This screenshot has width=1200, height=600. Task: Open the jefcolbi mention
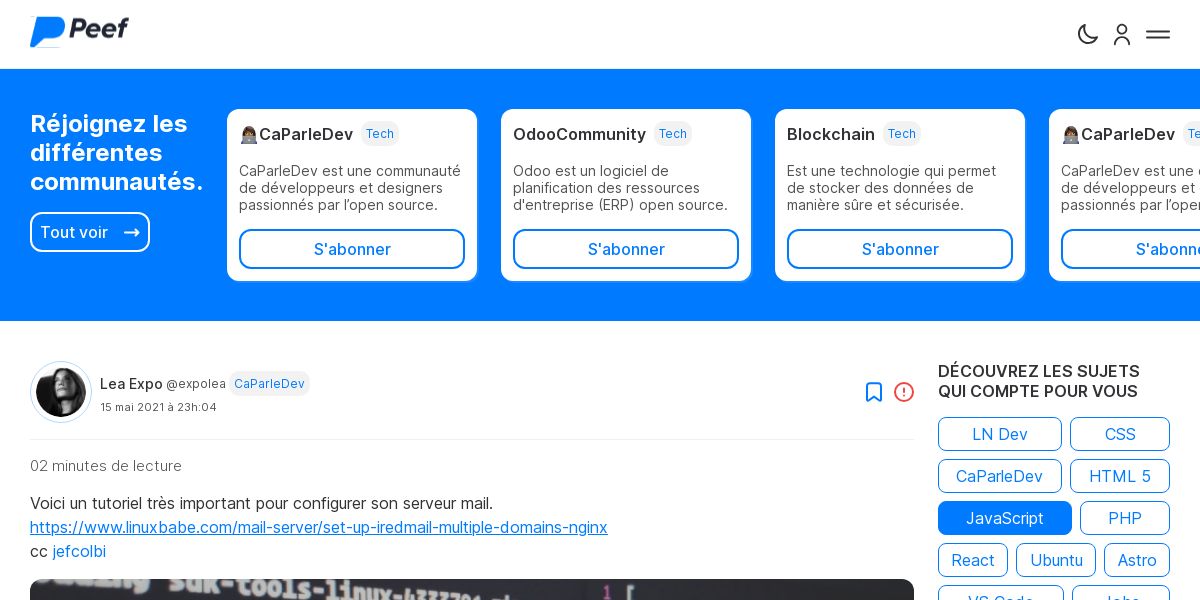point(79,551)
